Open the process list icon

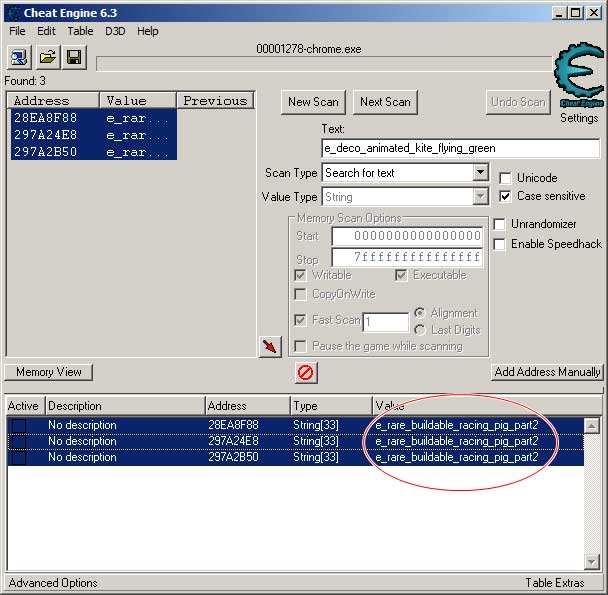pyautogui.click(x=19, y=57)
